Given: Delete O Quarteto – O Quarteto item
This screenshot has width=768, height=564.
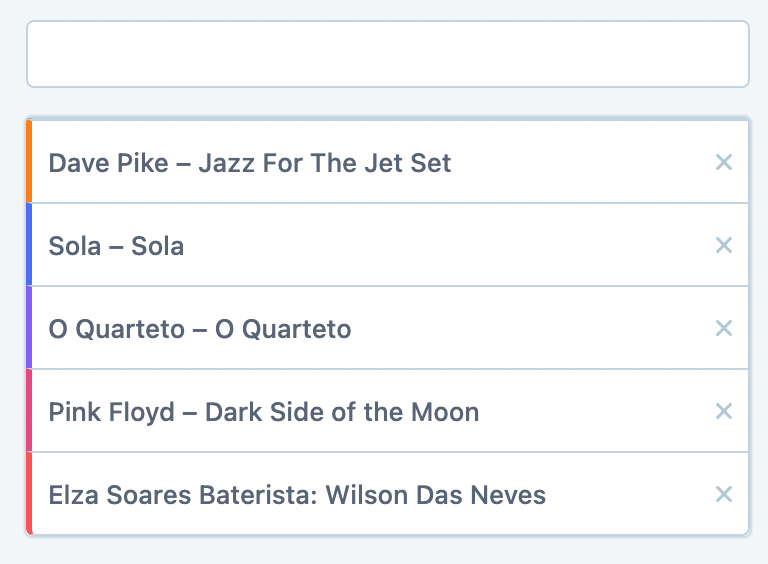Looking at the screenshot, I should point(724,328).
